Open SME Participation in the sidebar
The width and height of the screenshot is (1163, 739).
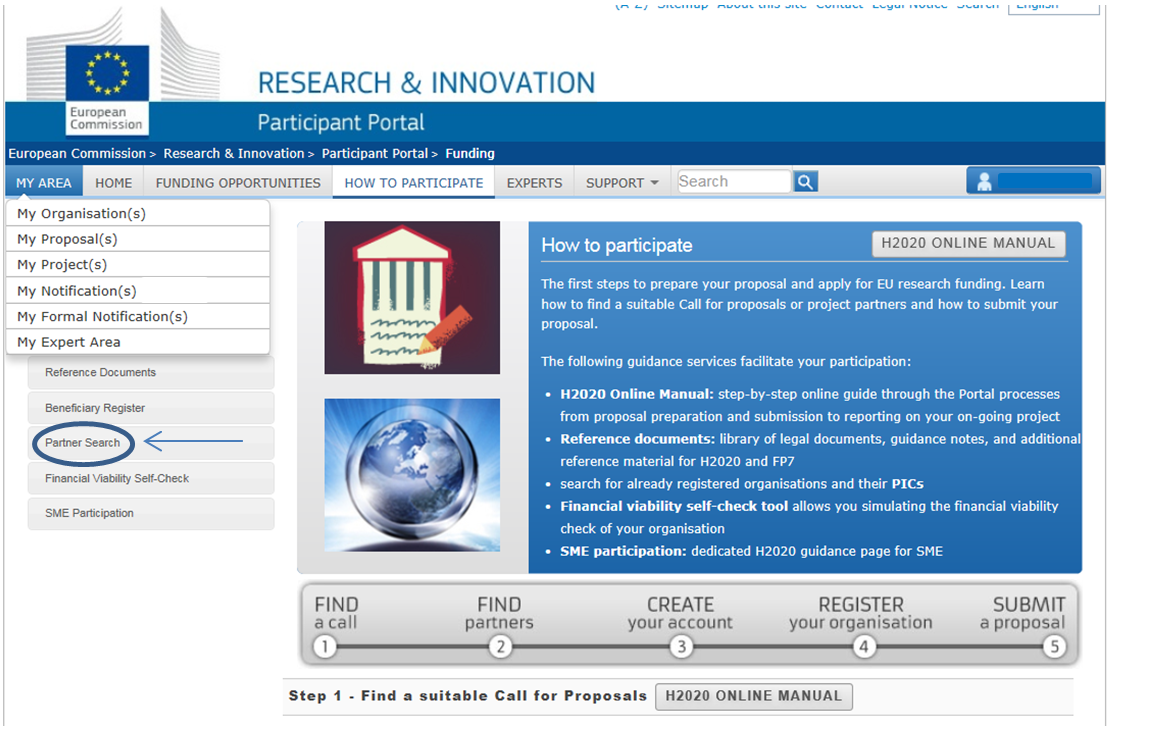coord(151,513)
